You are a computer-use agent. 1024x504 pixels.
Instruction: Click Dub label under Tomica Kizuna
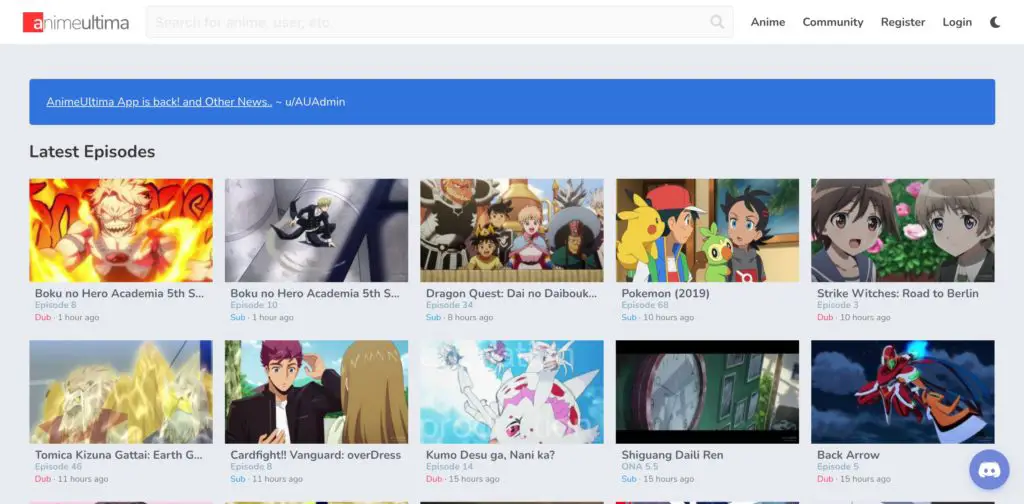(x=42, y=479)
